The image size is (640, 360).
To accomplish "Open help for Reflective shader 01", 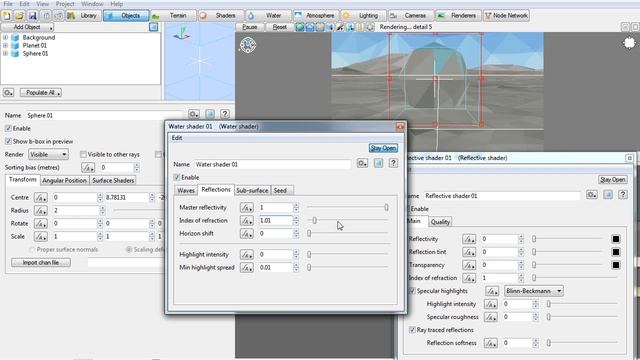I will coord(622,195).
